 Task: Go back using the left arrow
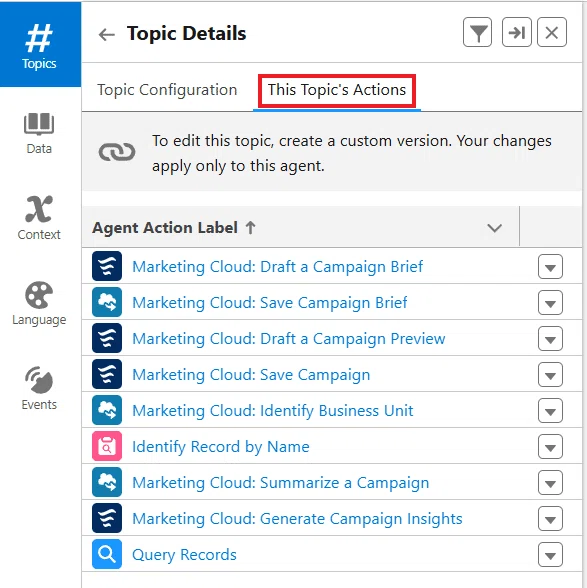107,34
